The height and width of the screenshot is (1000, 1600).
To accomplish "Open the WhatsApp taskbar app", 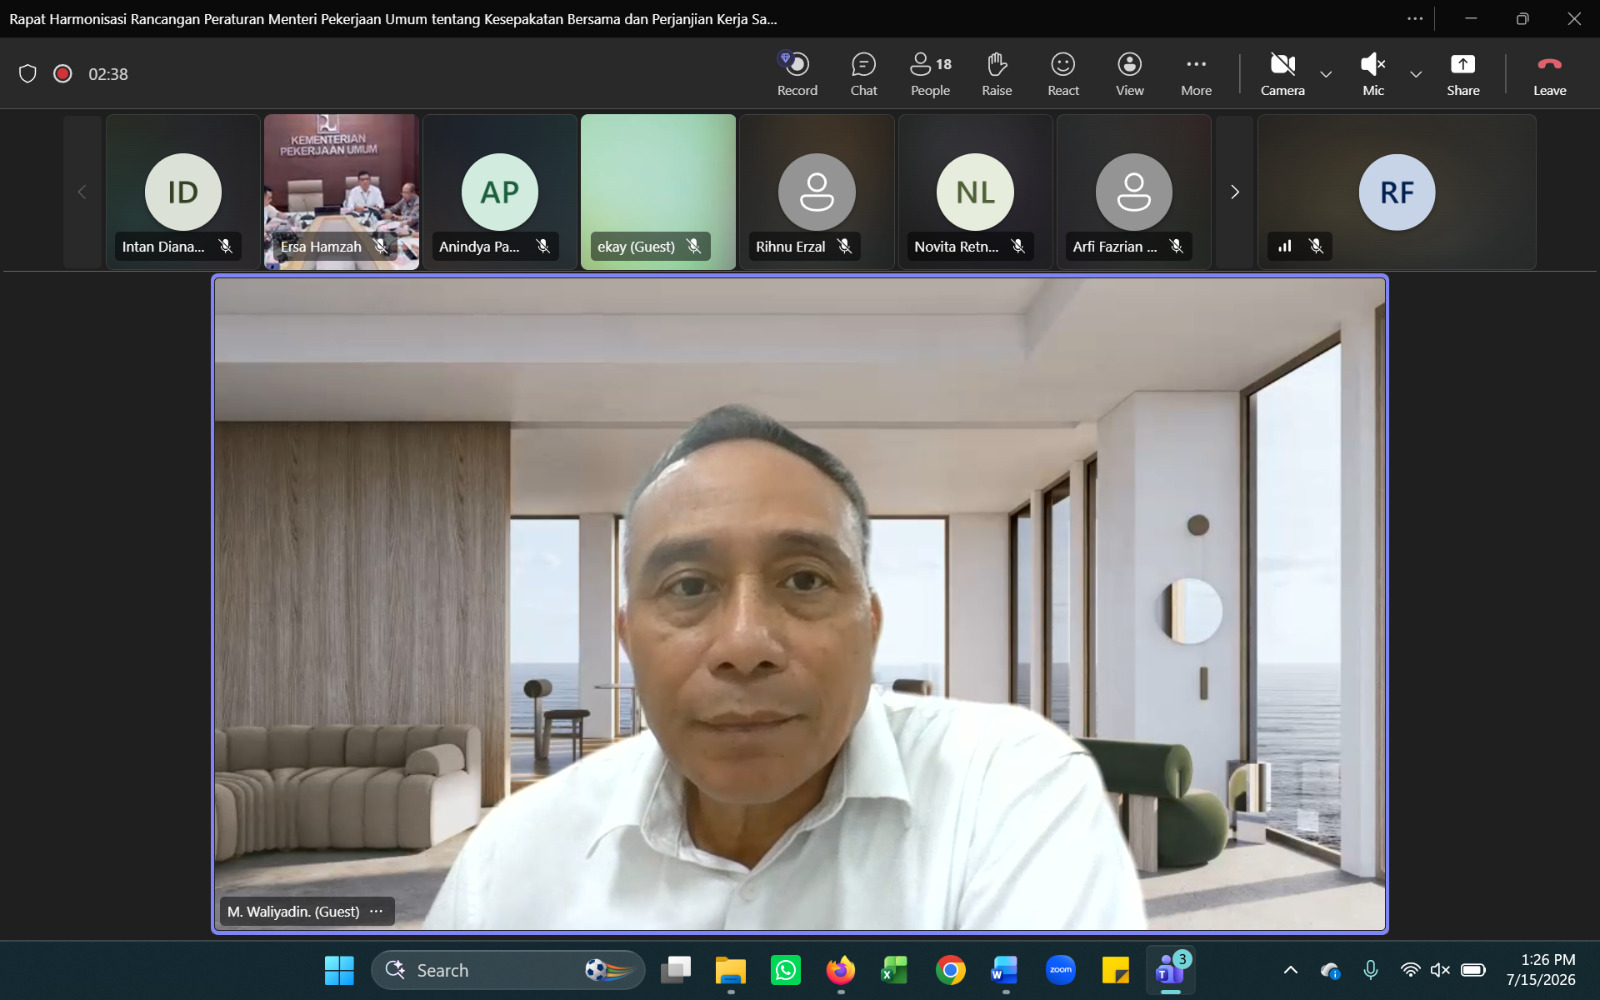I will tap(786, 970).
